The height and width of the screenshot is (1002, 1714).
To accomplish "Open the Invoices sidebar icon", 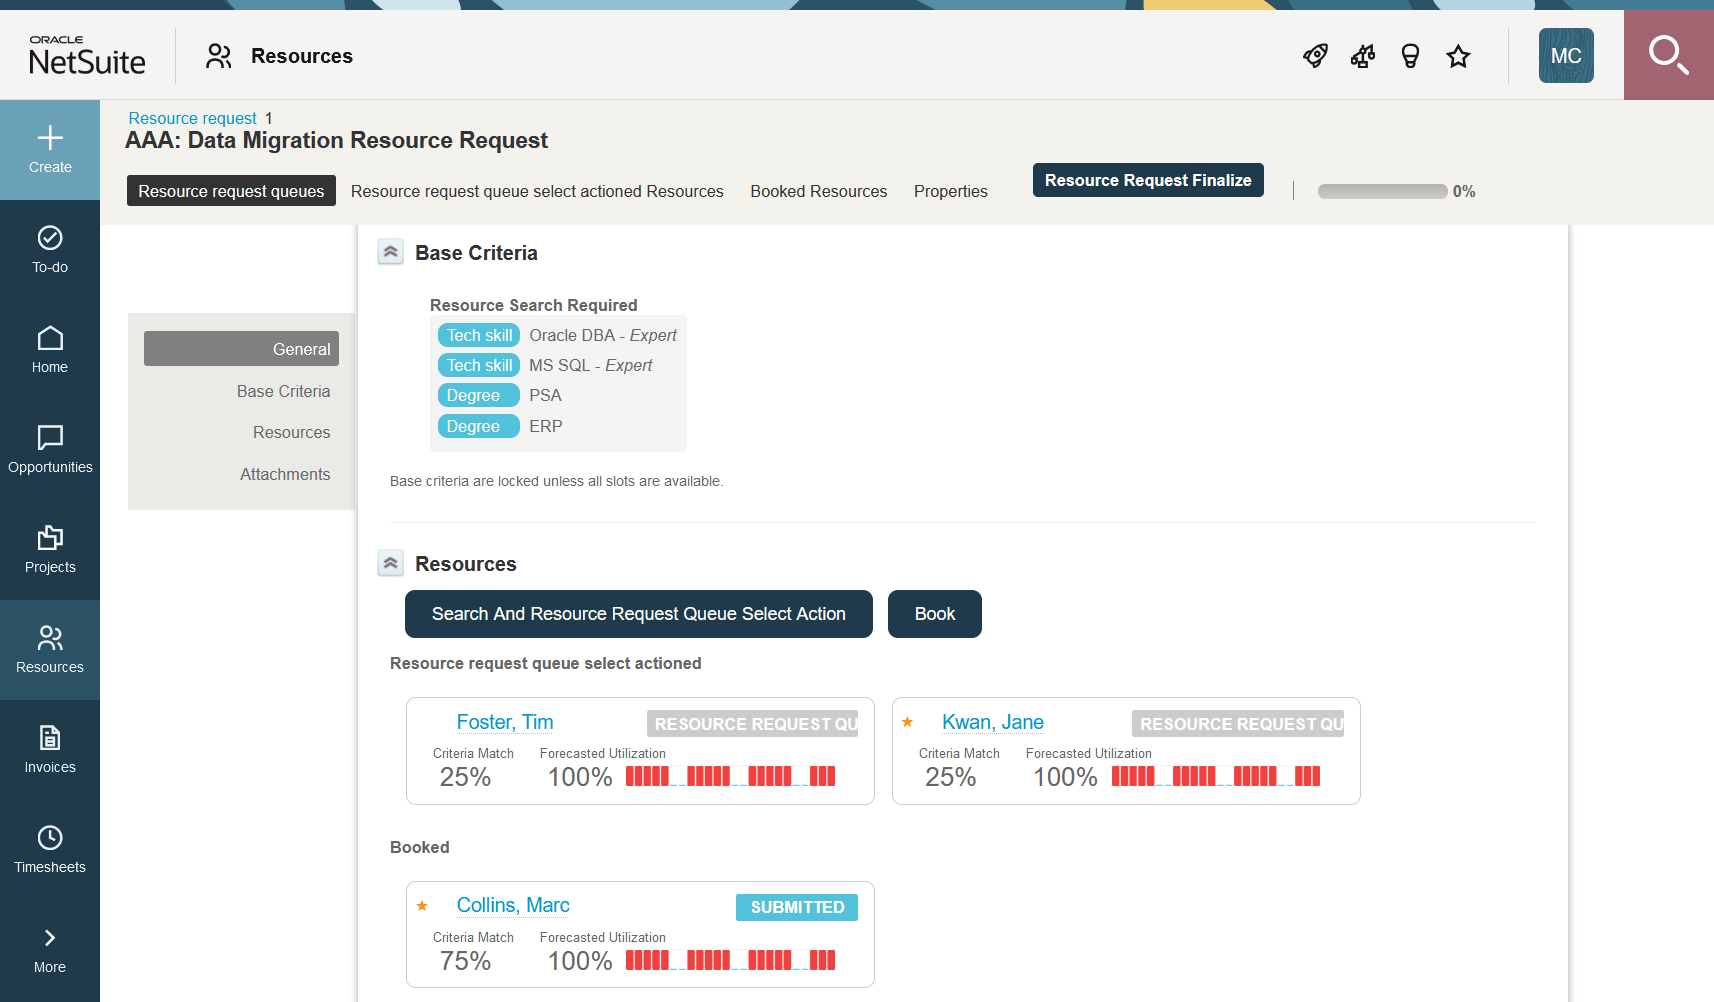I will [49, 748].
